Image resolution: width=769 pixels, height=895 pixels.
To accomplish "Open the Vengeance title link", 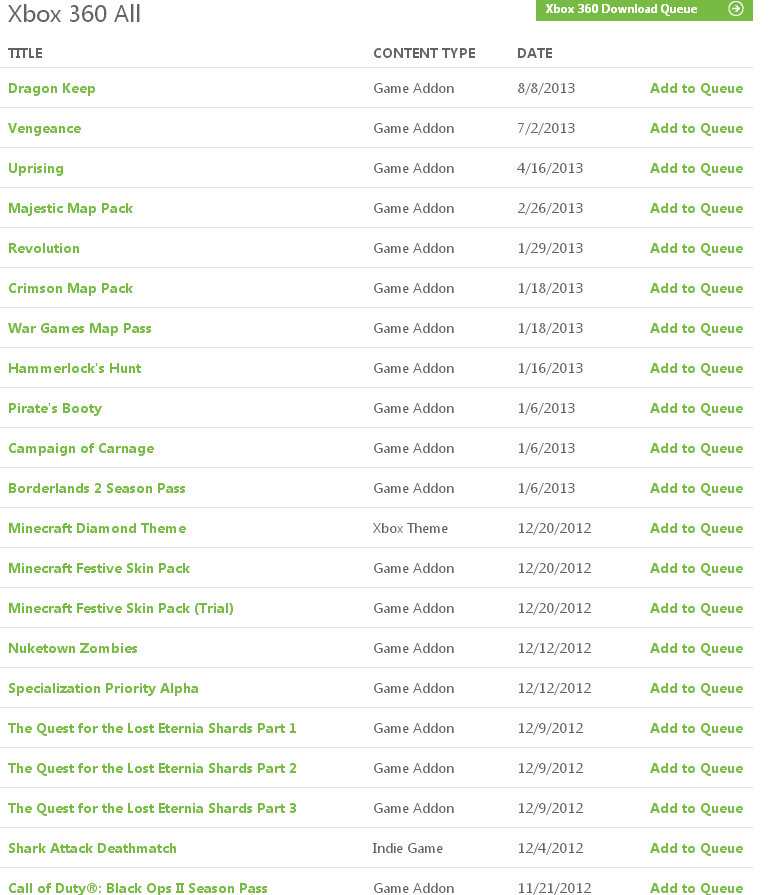I will (45, 128).
